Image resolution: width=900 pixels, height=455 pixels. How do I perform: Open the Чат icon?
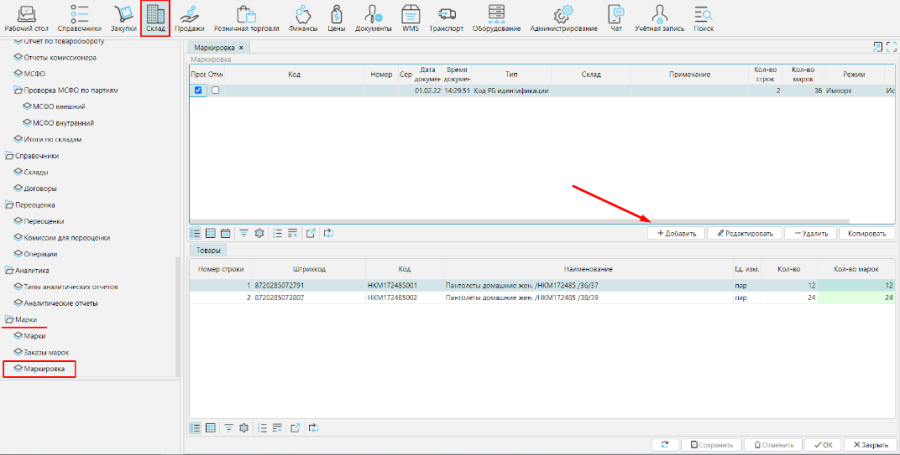coord(616,18)
